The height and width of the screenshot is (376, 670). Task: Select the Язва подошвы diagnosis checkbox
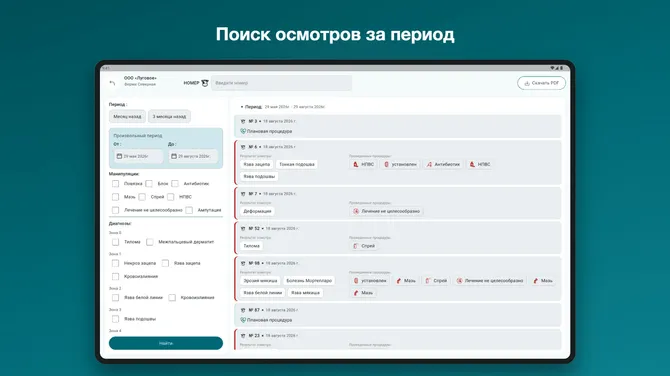(x=115, y=319)
